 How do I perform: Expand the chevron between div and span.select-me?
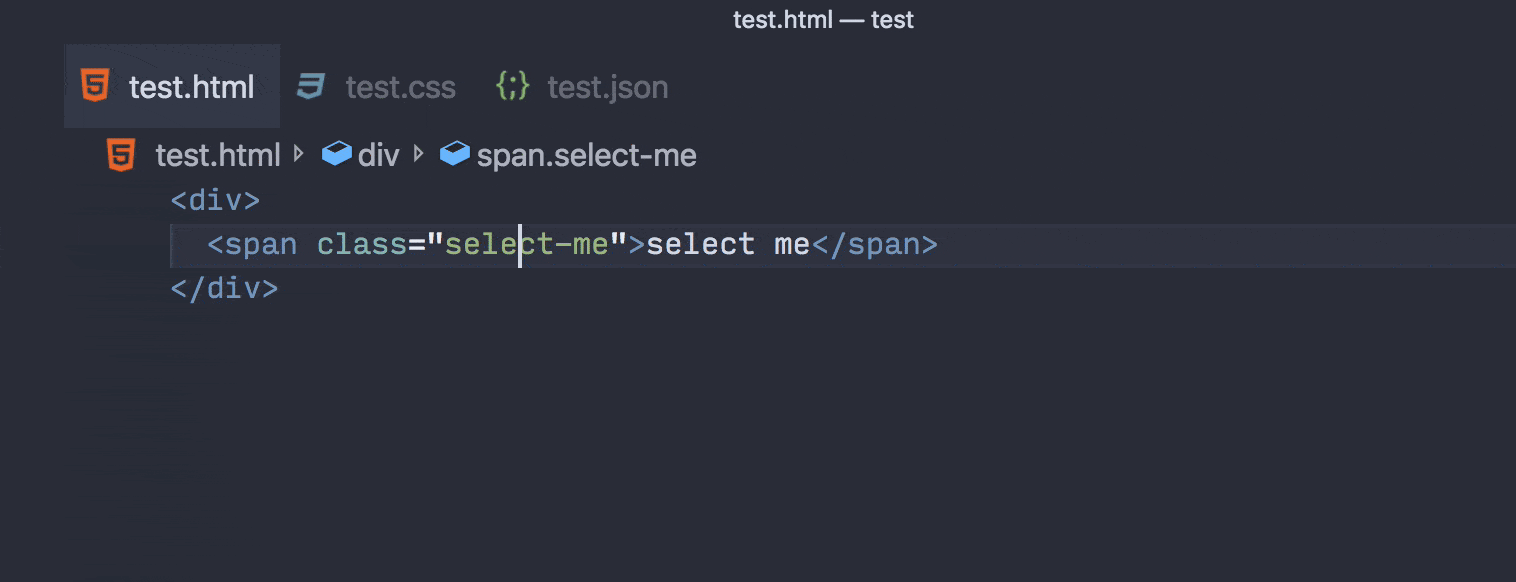click(x=420, y=154)
